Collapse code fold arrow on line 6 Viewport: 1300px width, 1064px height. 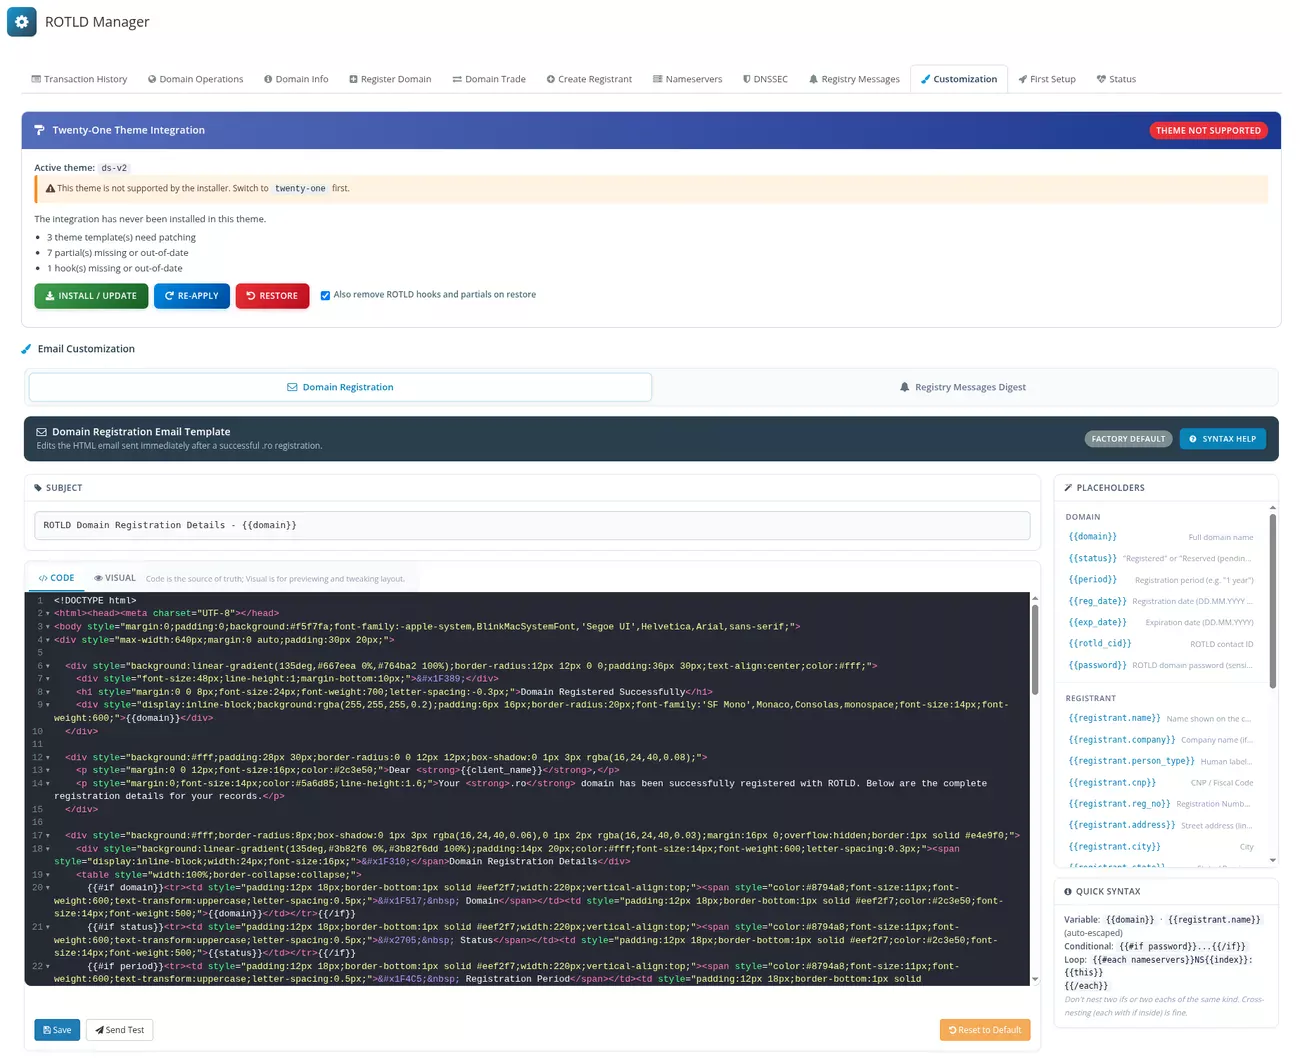[47, 666]
